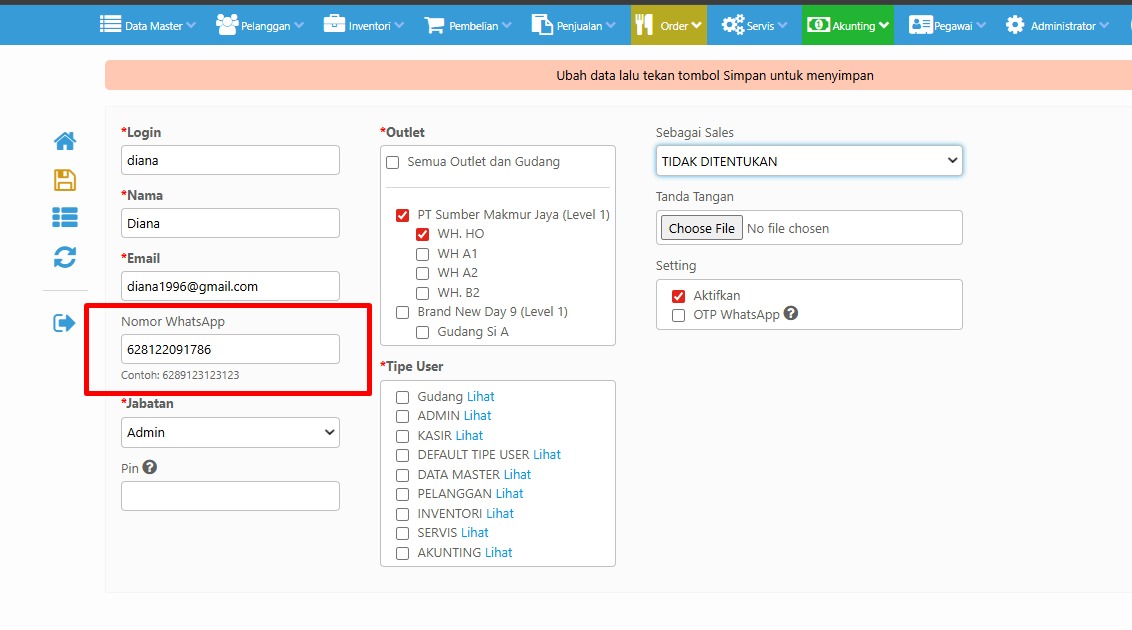Click the Save floppy disk icon

[x=65, y=180]
